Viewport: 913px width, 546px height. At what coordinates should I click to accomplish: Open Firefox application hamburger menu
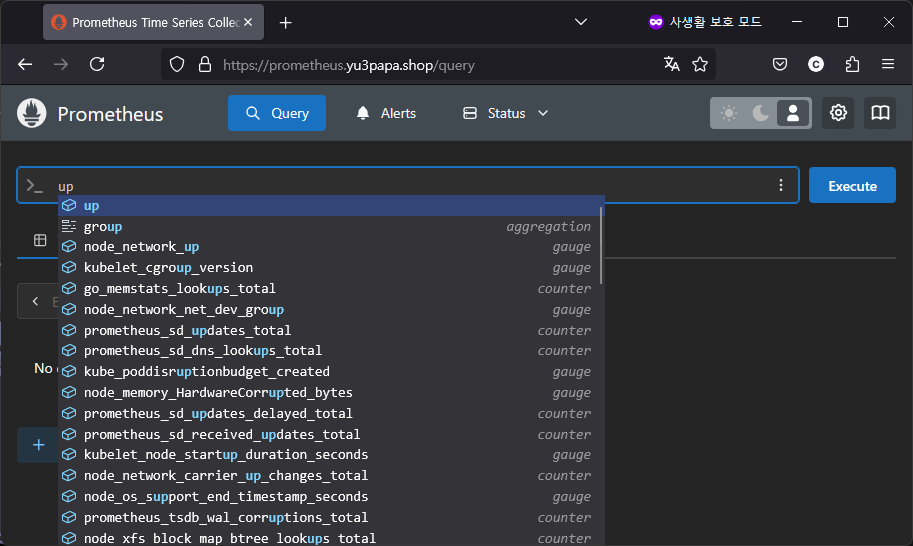pyautogui.click(x=887, y=64)
